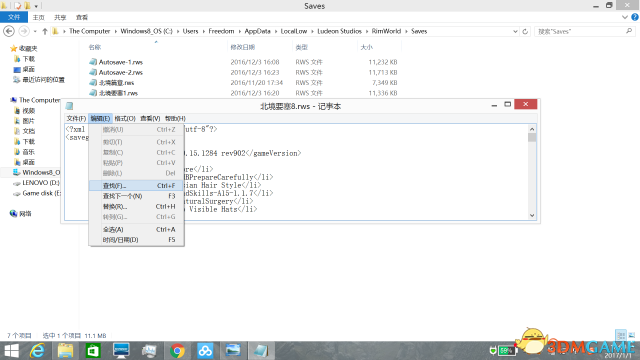Viewport: 640px width, 360px height.
Task: Open 图片 folder in sidebar
Action: (x=24, y=121)
